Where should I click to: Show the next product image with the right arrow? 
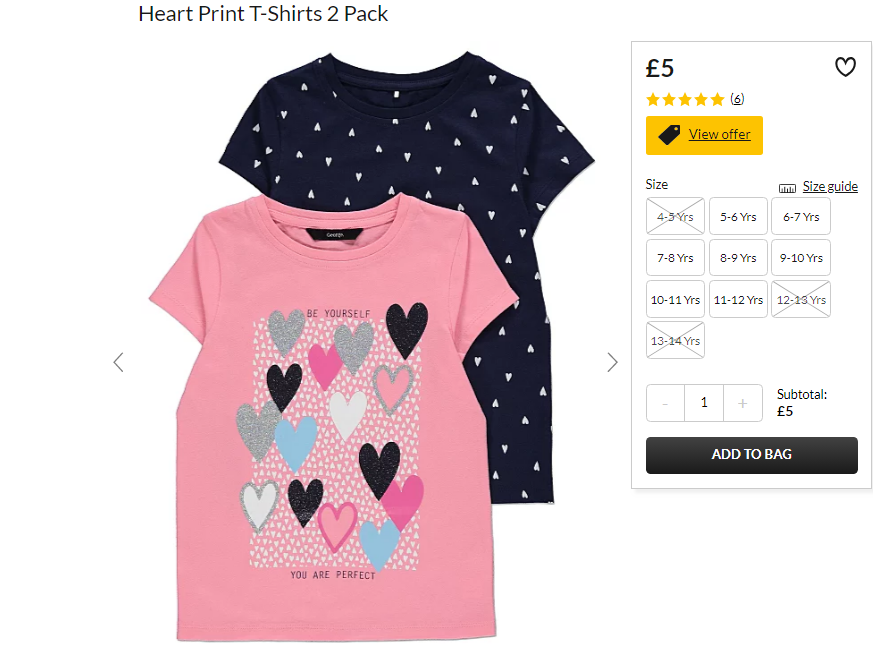click(x=612, y=362)
